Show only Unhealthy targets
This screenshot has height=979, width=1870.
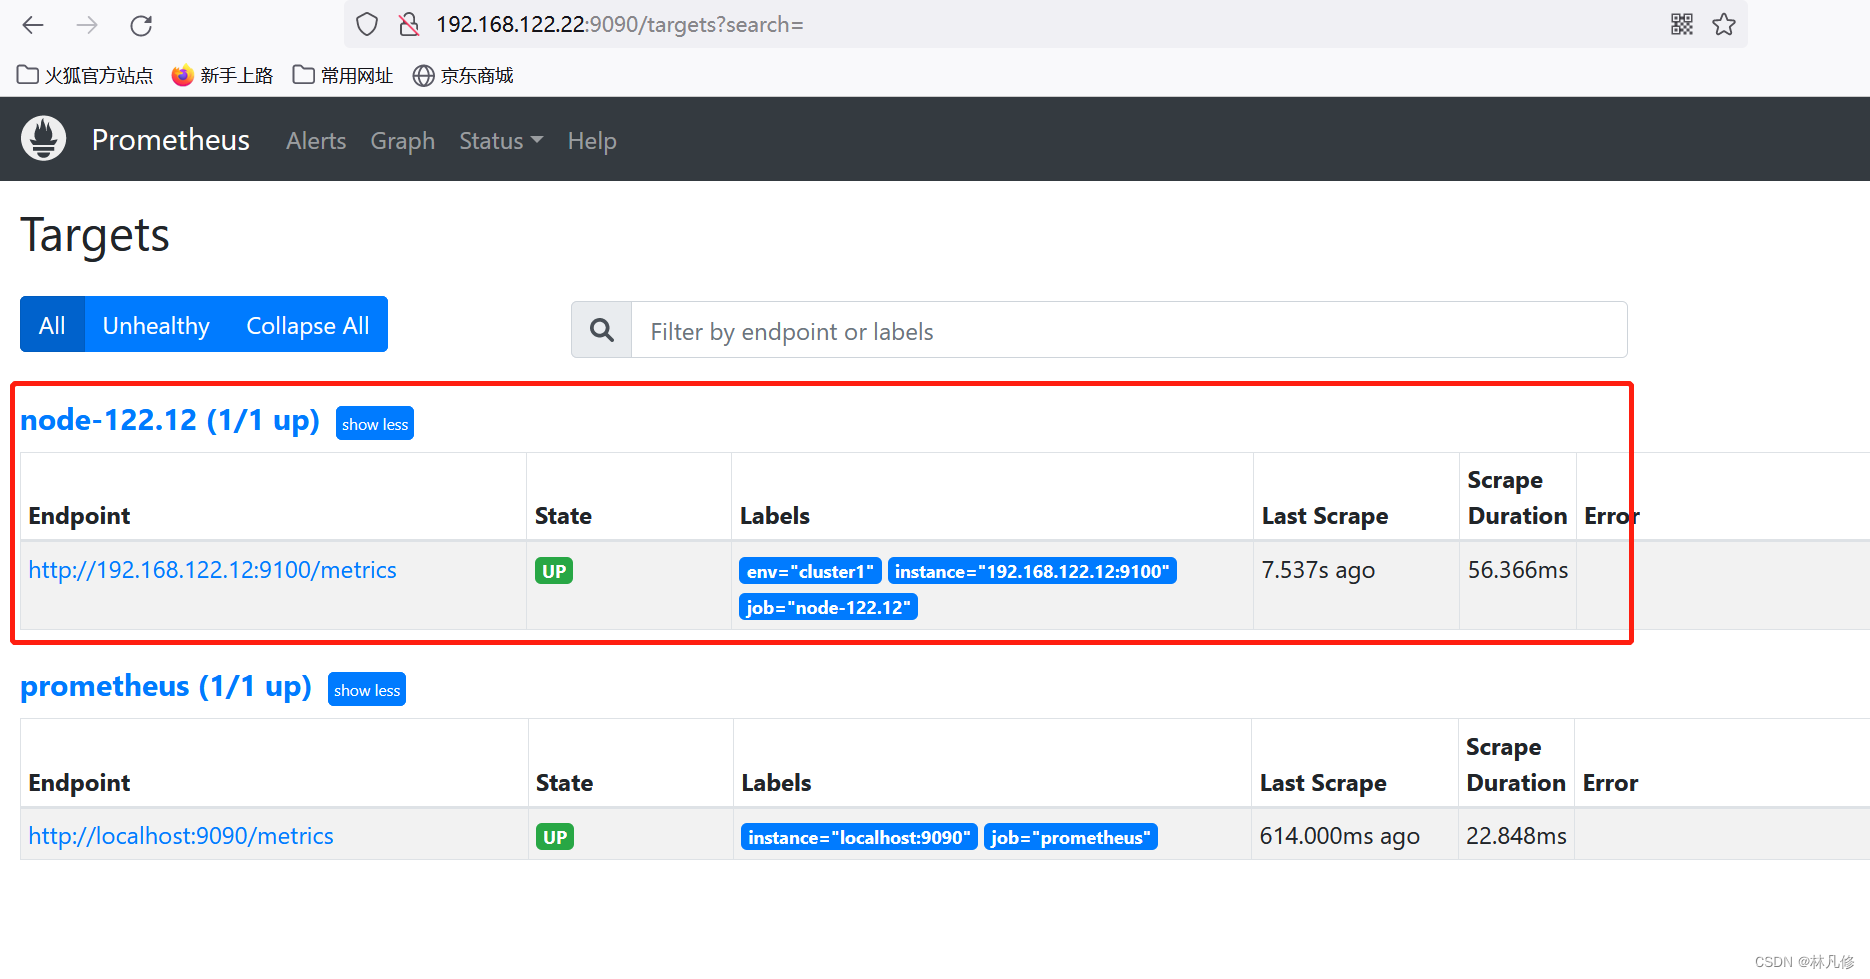click(x=156, y=325)
